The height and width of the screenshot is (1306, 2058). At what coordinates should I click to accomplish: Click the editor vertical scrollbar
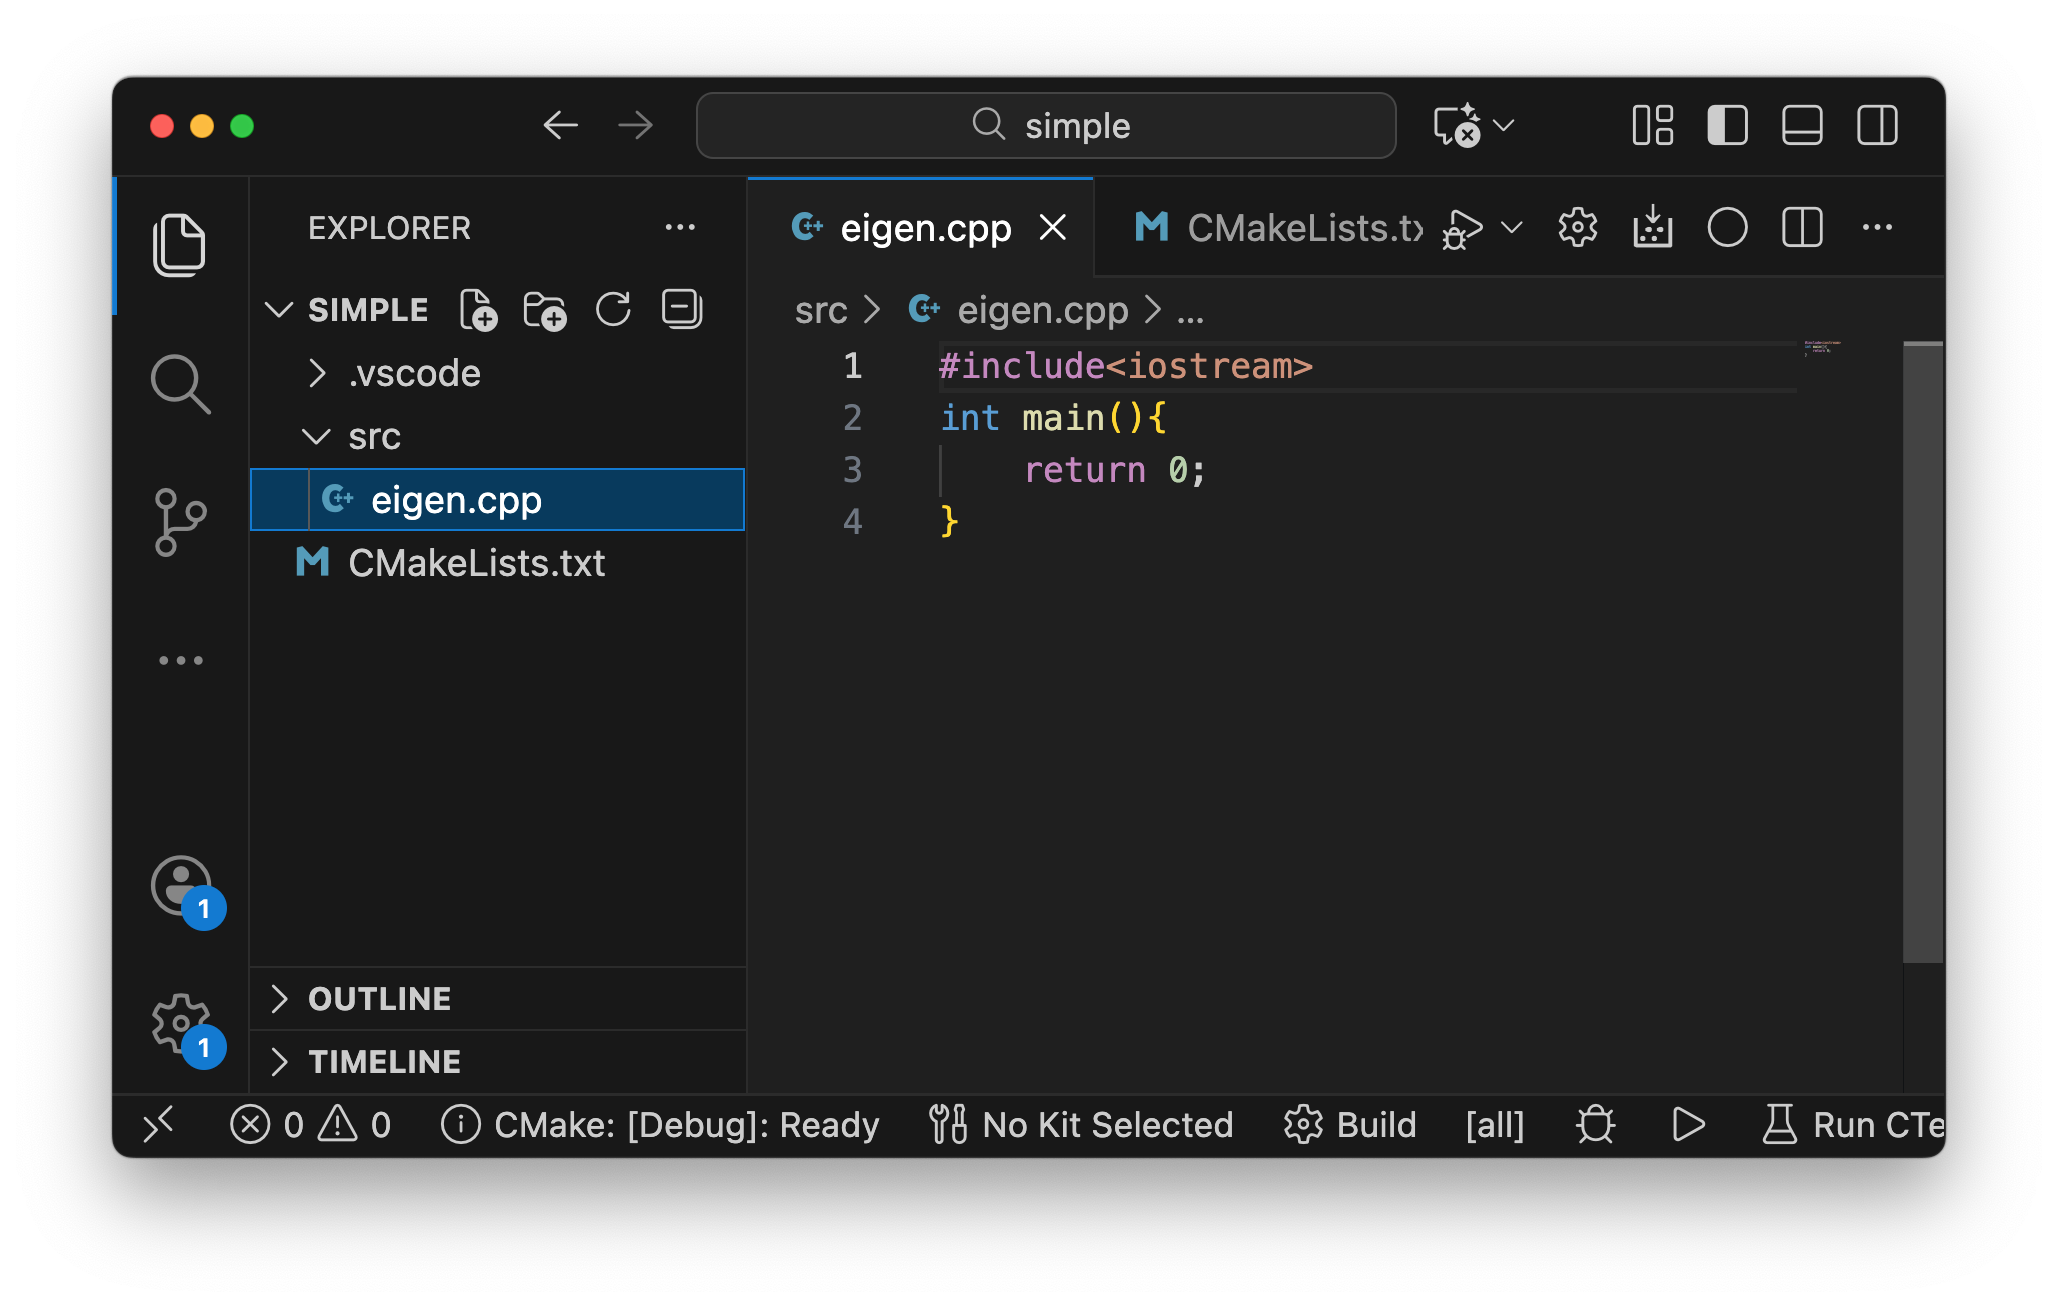[1922, 650]
